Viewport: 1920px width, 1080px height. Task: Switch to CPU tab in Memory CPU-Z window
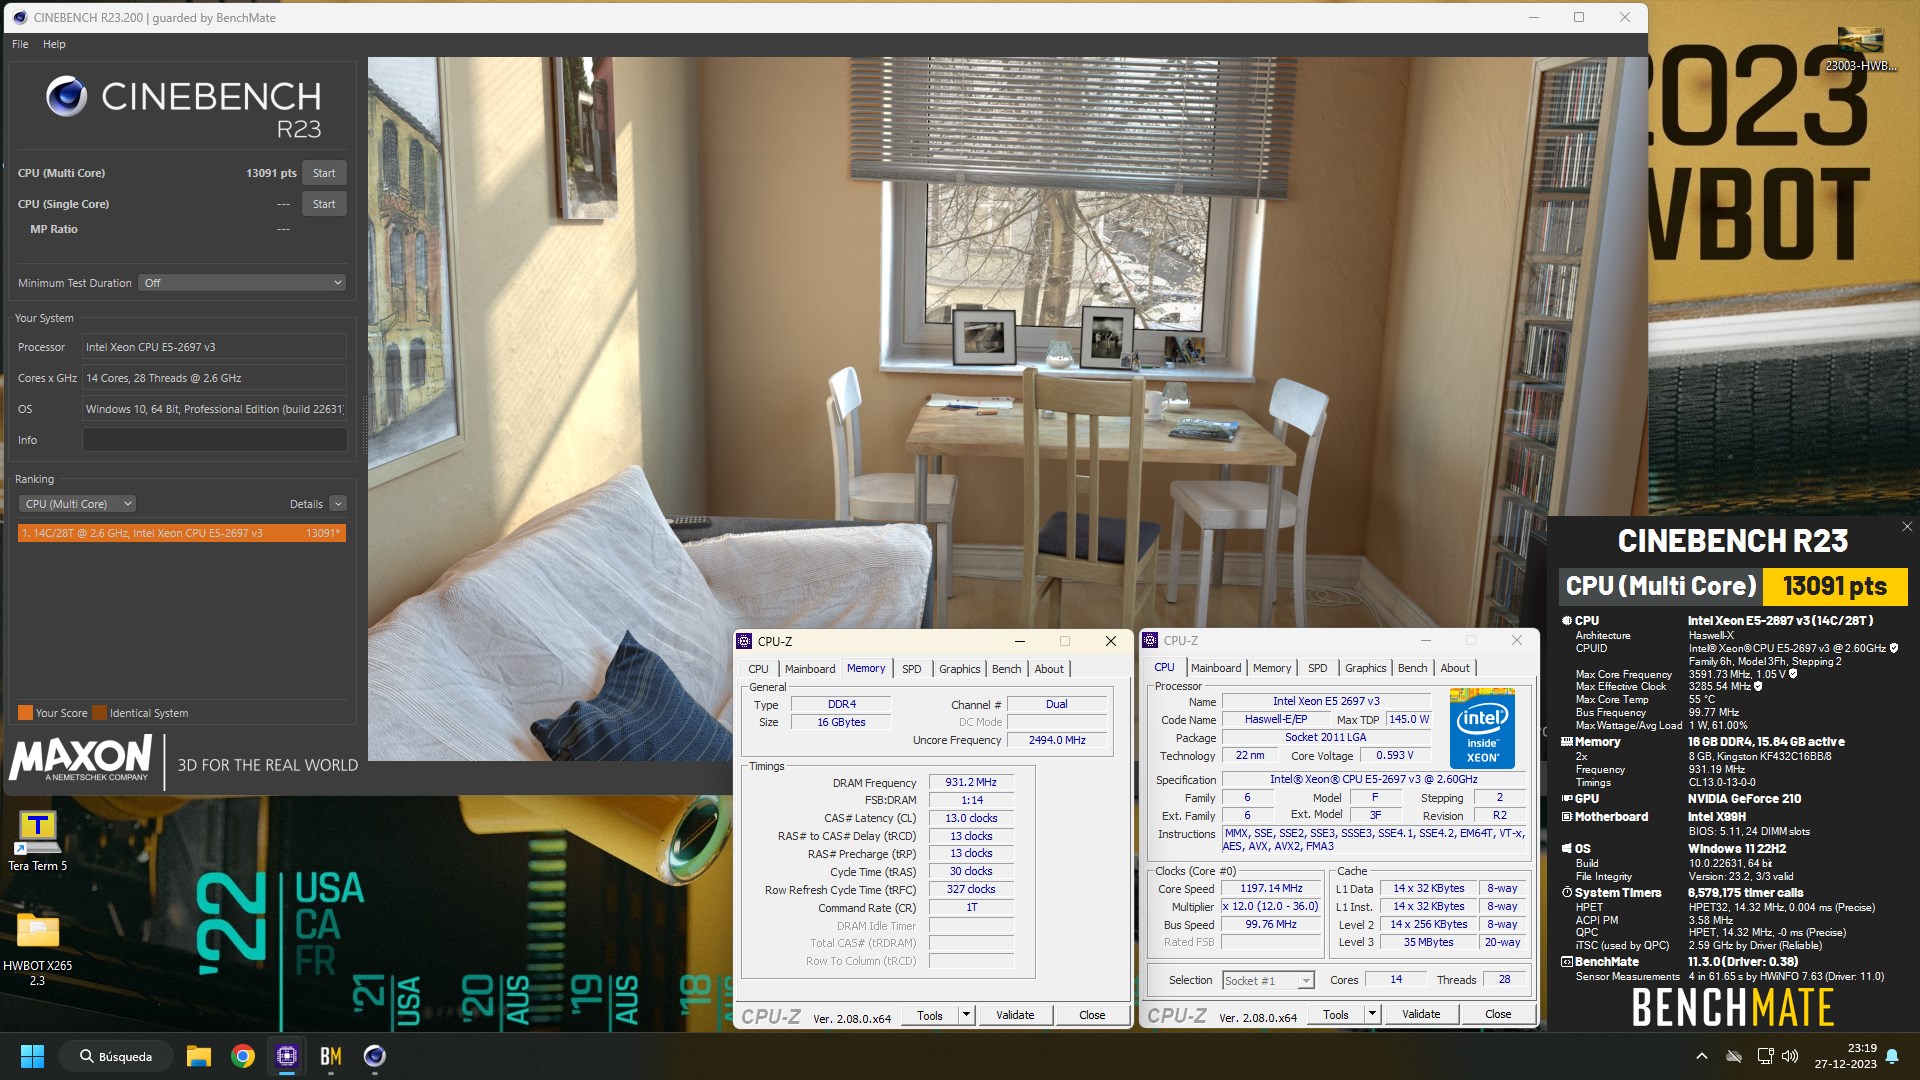coord(758,669)
